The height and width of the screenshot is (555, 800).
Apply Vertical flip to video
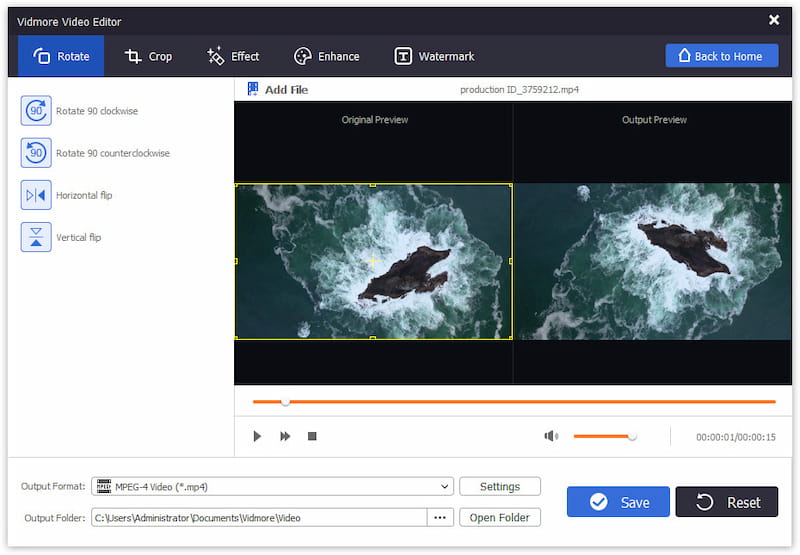36,237
